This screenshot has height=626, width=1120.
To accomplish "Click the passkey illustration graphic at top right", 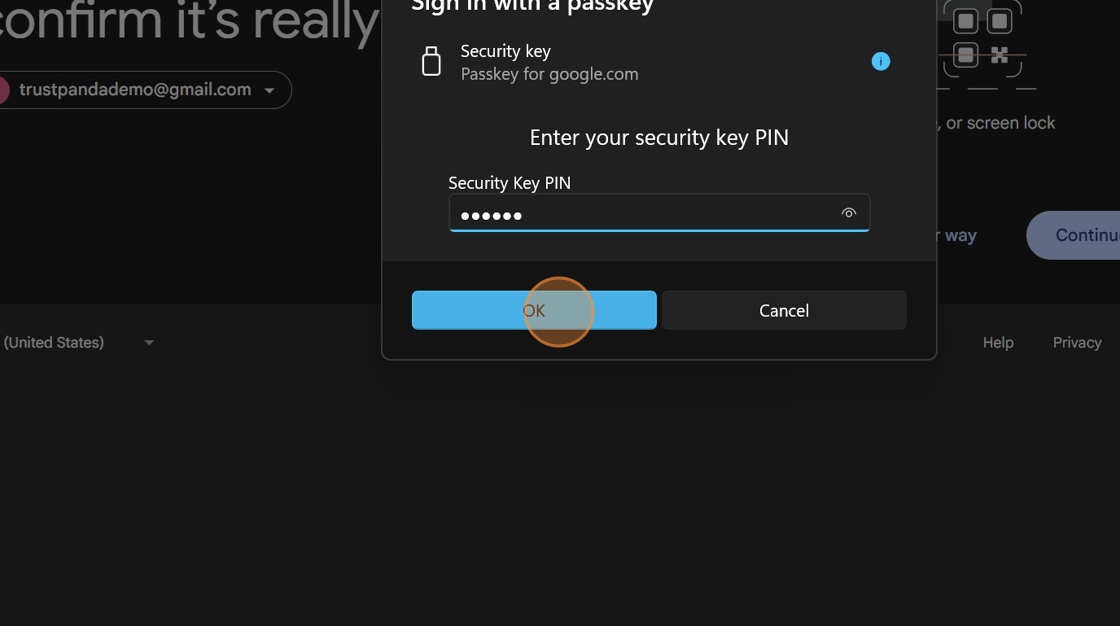I will pos(984,38).
